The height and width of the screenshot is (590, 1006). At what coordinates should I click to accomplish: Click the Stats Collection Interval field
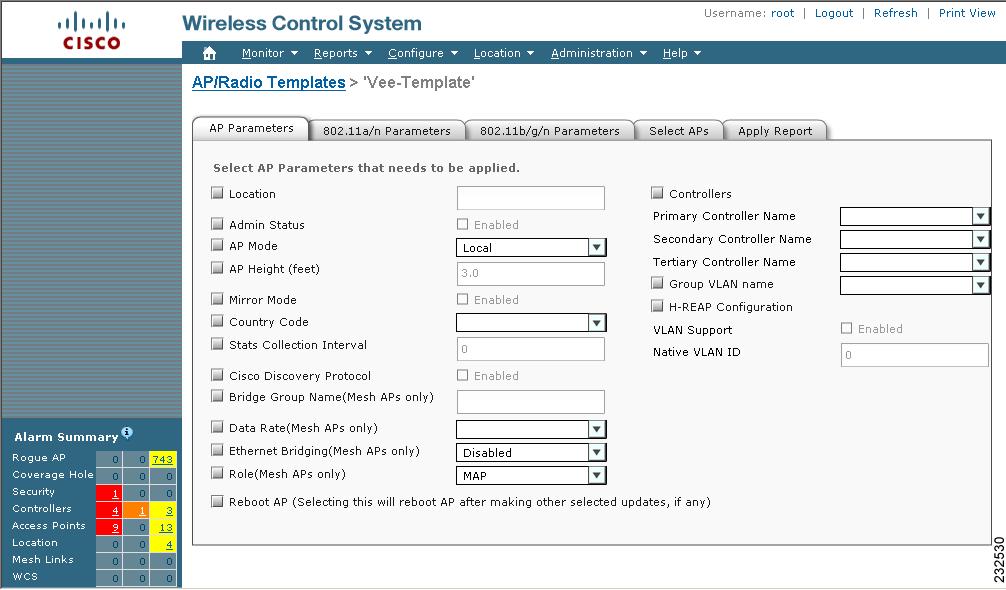click(531, 349)
